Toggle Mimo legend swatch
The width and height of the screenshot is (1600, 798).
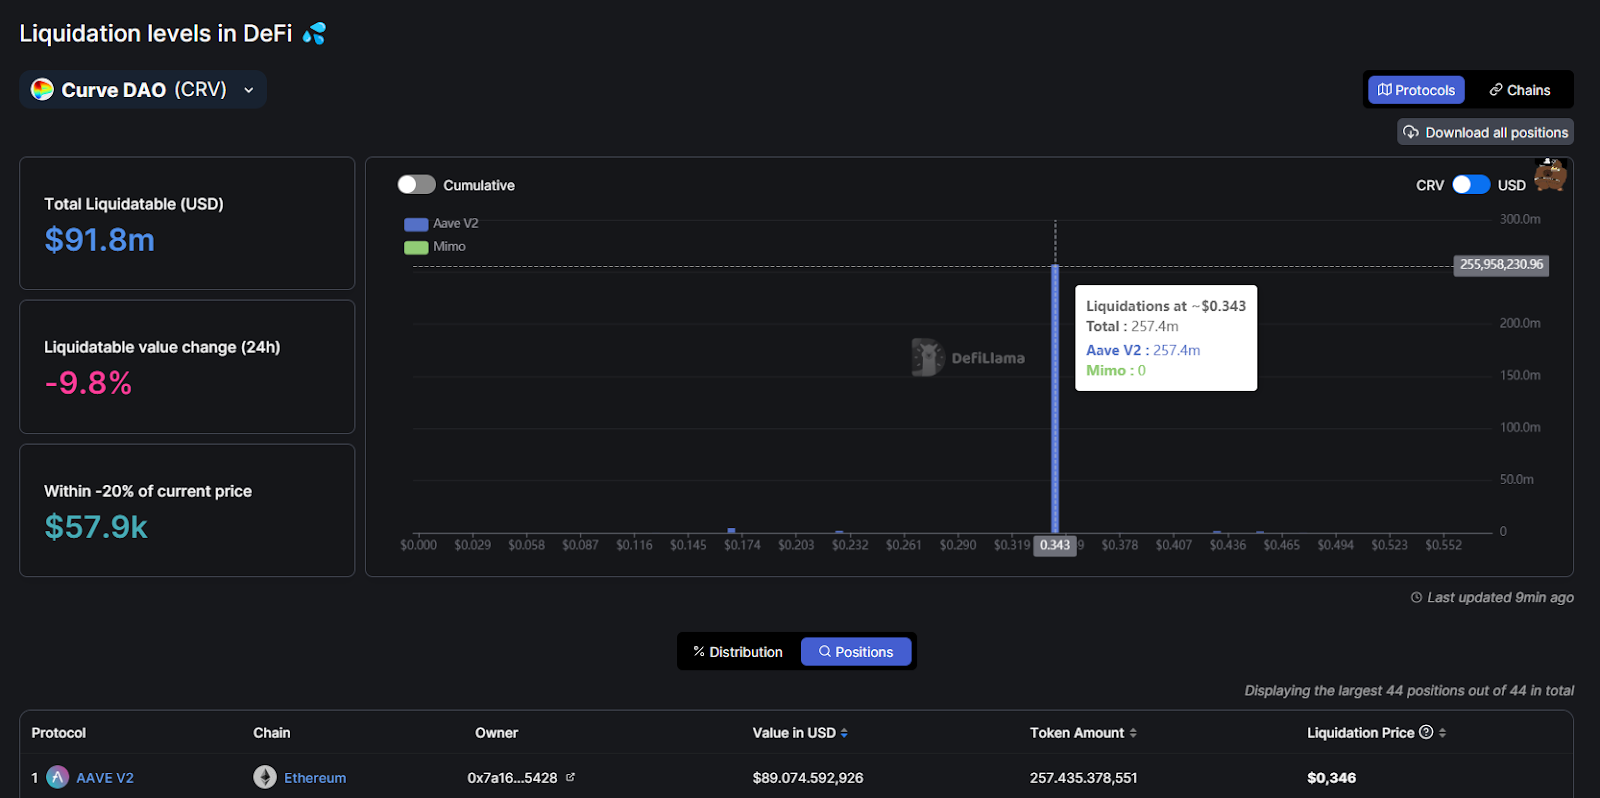(x=416, y=247)
